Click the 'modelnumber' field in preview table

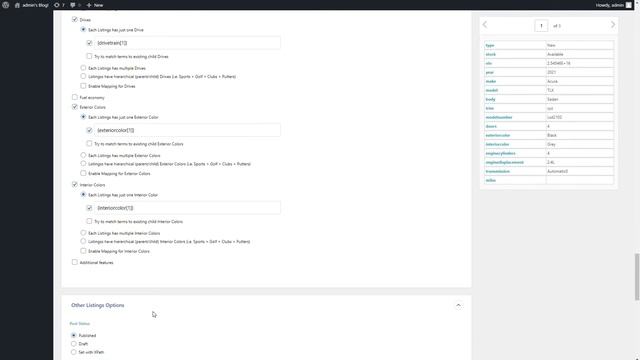coord(499,117)
